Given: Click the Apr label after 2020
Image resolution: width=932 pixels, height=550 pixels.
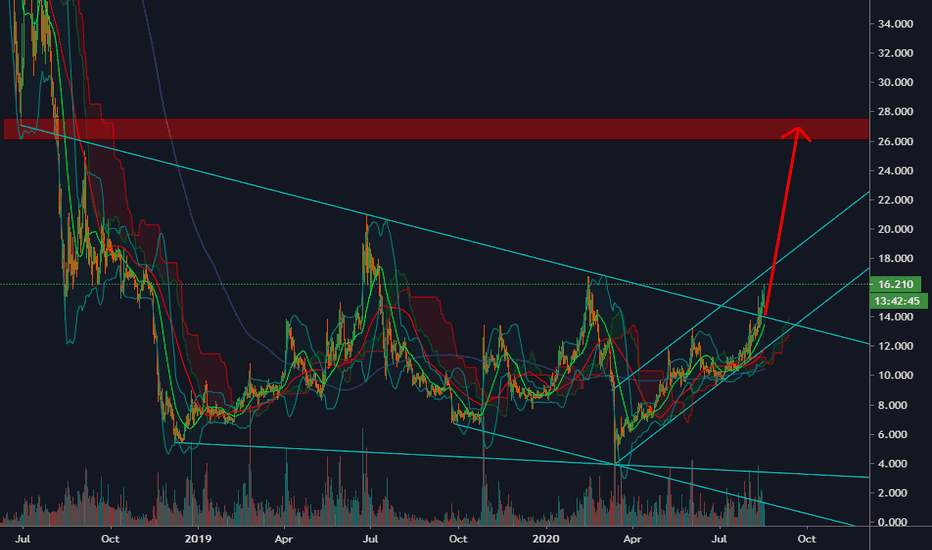Looking at the screenshot, I should [632, 539].
